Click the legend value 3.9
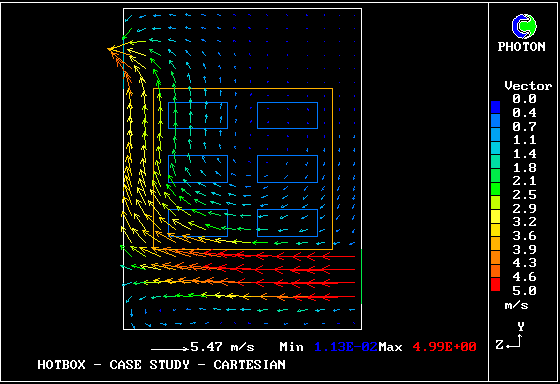 coord(524,250)
